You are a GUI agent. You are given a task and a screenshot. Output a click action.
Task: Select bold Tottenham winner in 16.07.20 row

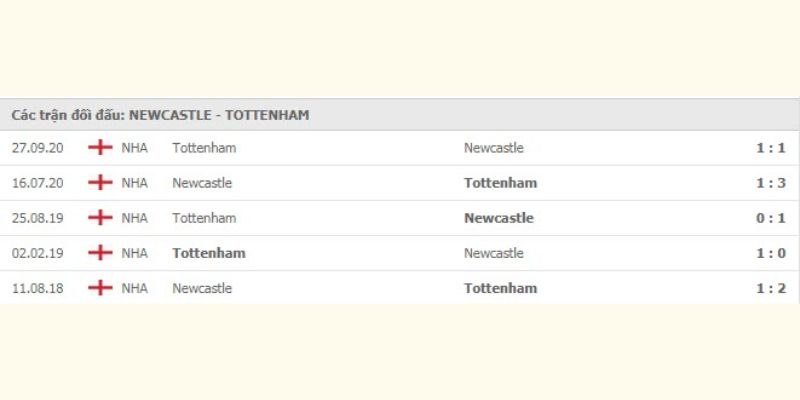pos(501,183)
